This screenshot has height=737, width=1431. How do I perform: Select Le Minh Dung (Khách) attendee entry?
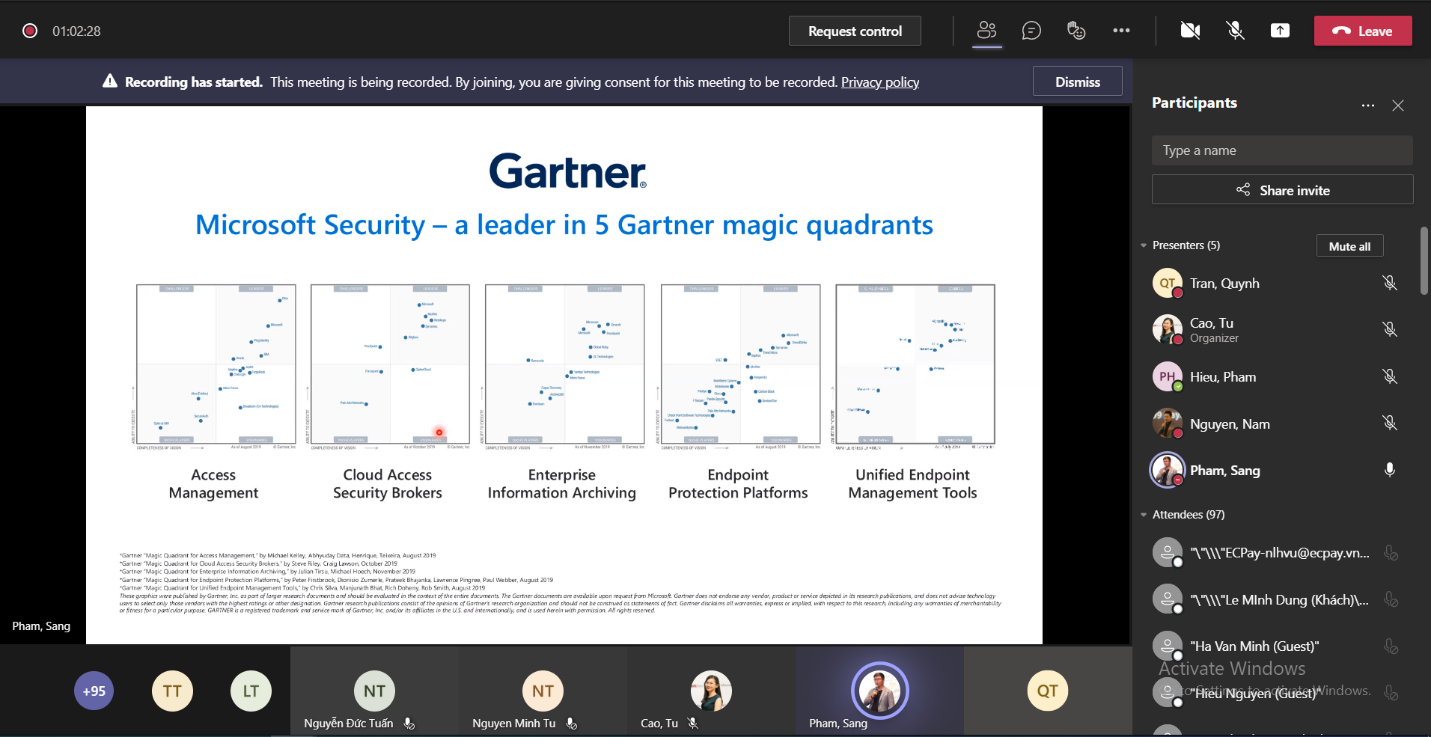1277,600
